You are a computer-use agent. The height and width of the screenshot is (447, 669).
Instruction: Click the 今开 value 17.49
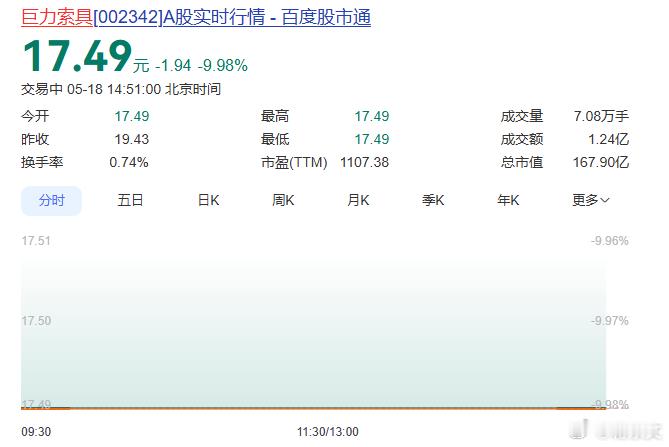tap(131, 116)
